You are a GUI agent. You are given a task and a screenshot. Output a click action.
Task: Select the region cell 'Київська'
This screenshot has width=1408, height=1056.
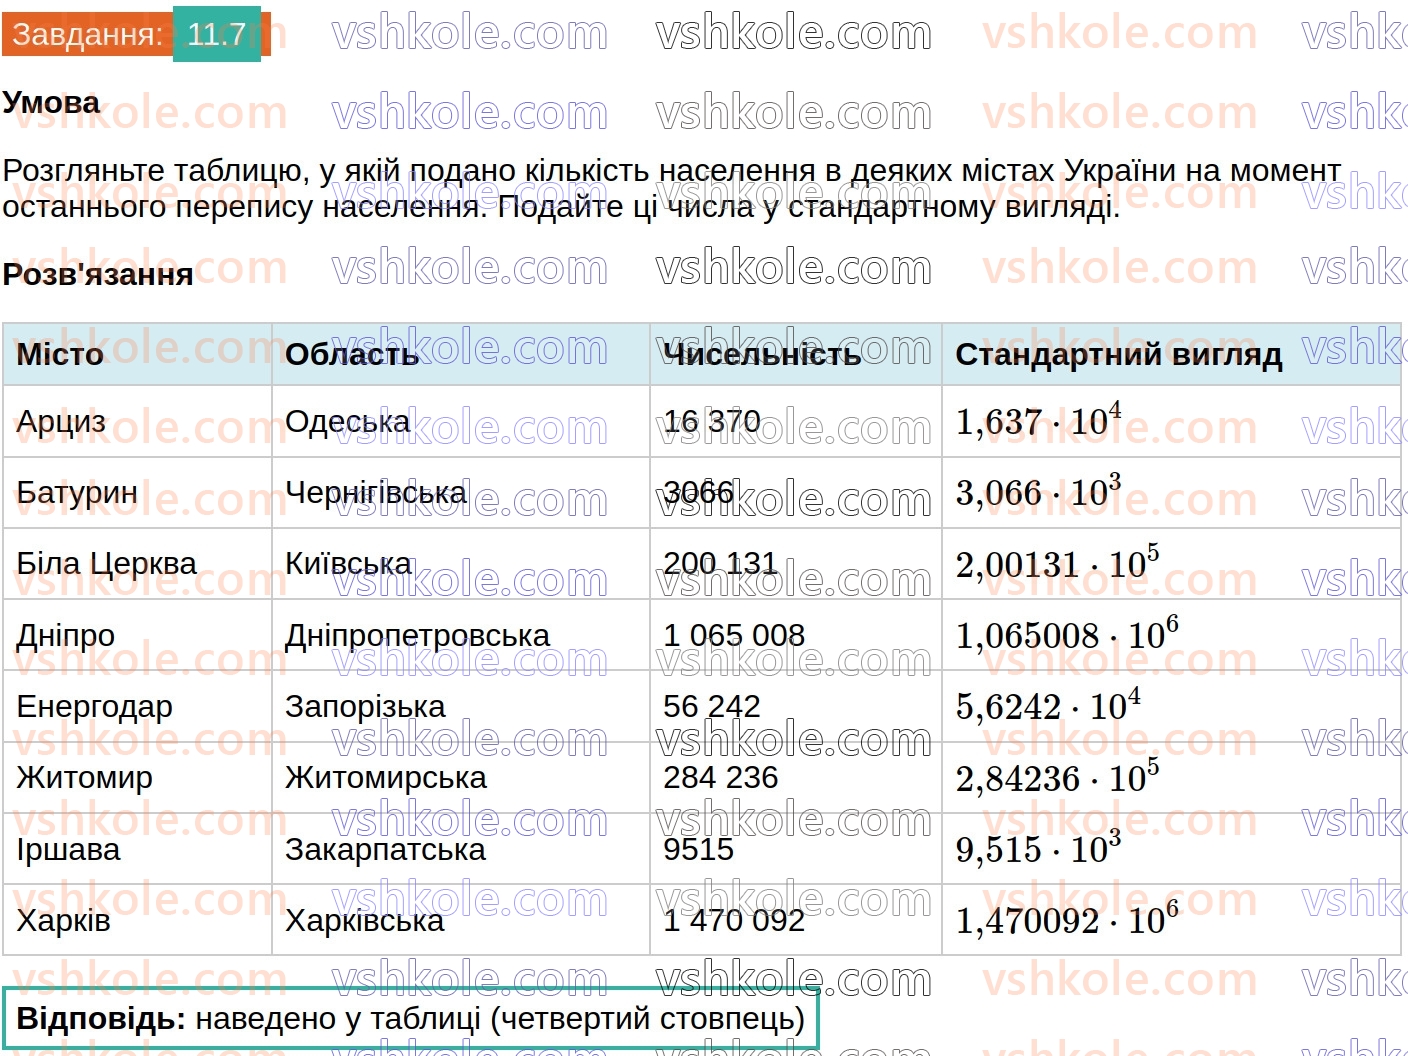click(x=348, y=564)
